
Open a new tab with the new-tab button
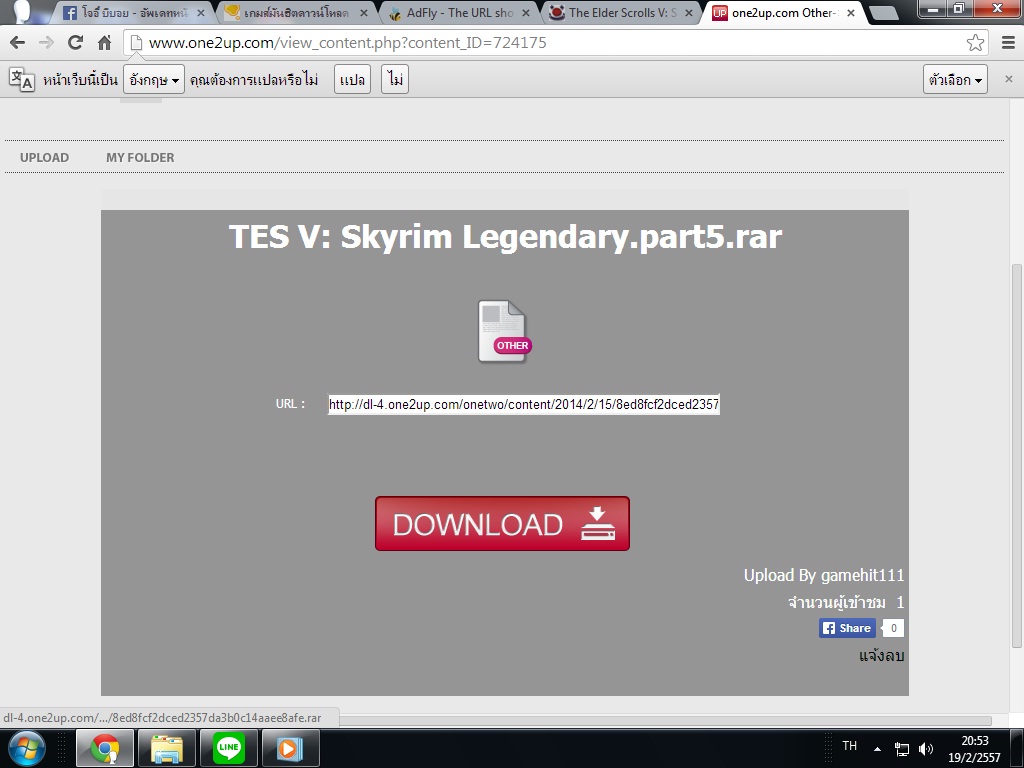(884, 13)
